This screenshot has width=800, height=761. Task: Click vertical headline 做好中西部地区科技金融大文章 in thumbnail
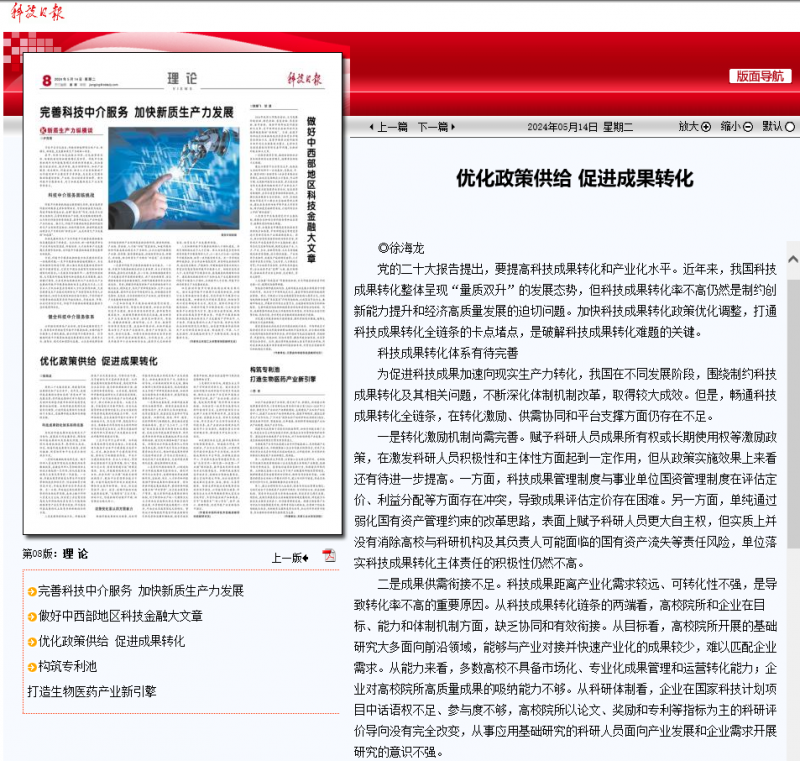pos(311,189)
